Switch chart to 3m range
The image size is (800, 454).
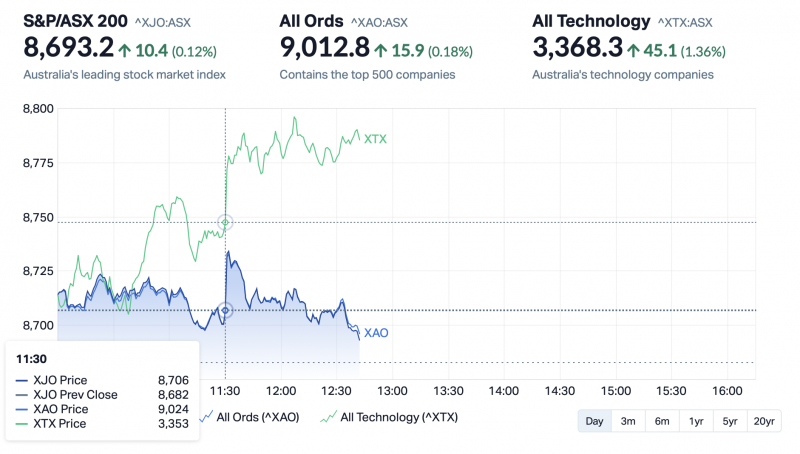(x=628, y=421)
